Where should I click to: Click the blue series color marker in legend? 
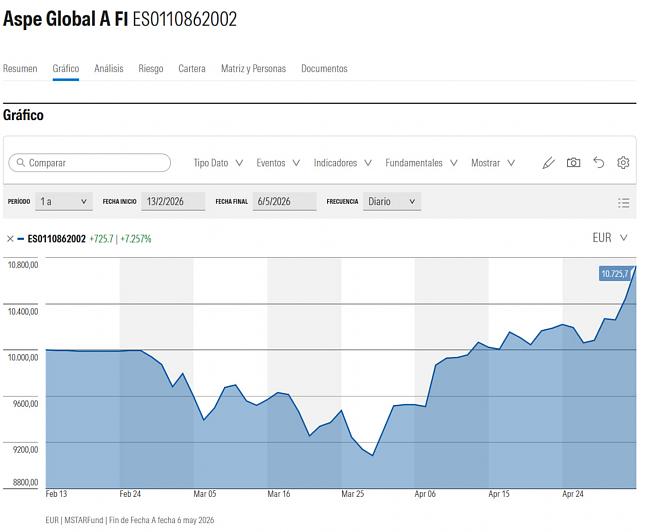tap(21, 239)
